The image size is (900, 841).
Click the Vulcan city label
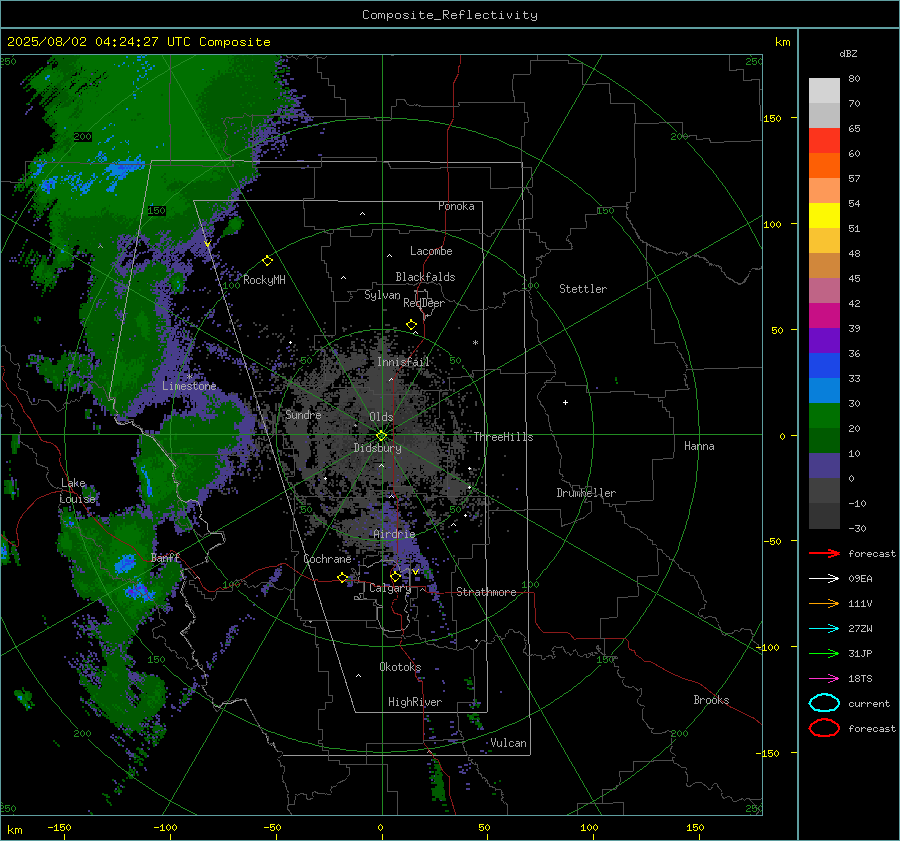pyautogui.click(x=508, y=743)
